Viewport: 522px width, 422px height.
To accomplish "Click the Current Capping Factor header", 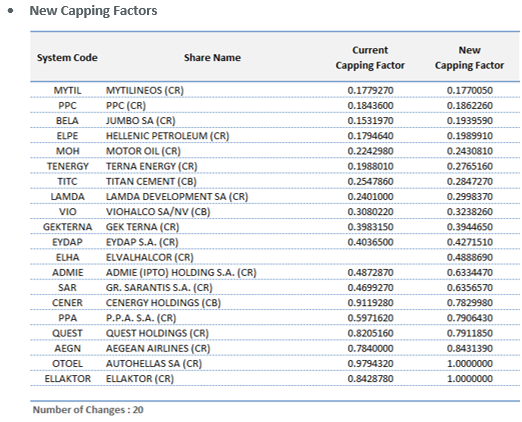I will (370, 58).
